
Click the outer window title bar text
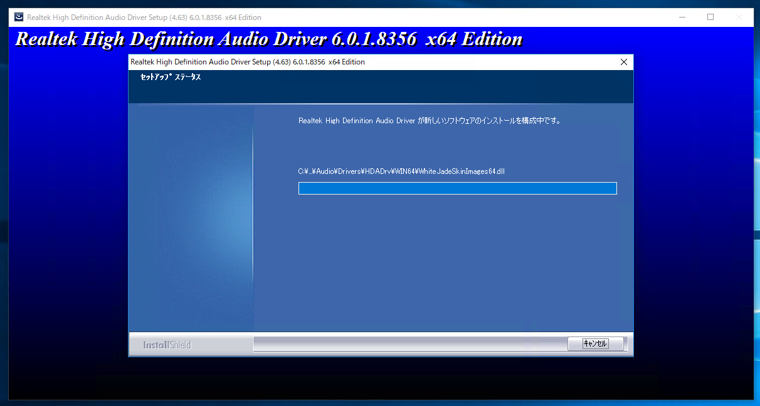[144, 17]
